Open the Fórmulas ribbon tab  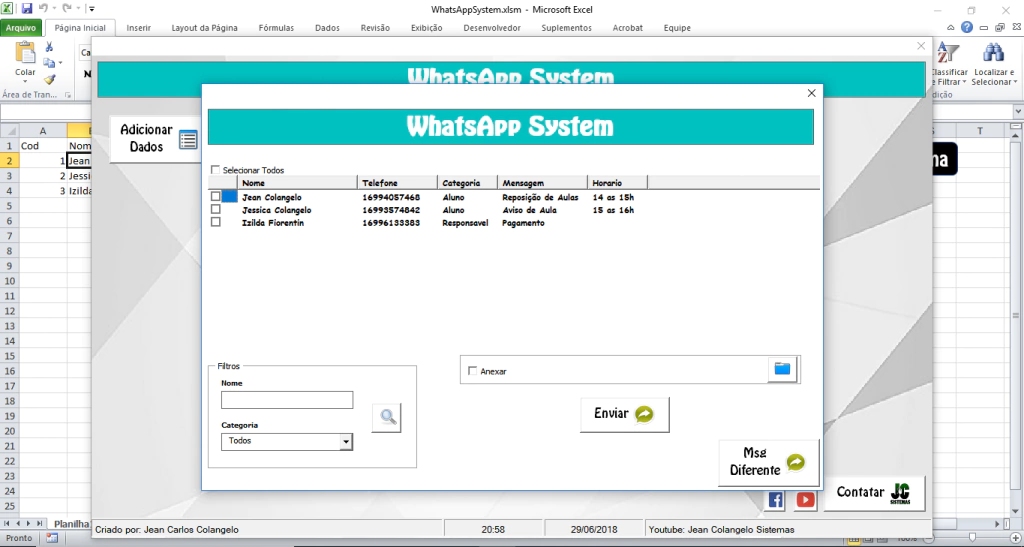tap(274, 28)
